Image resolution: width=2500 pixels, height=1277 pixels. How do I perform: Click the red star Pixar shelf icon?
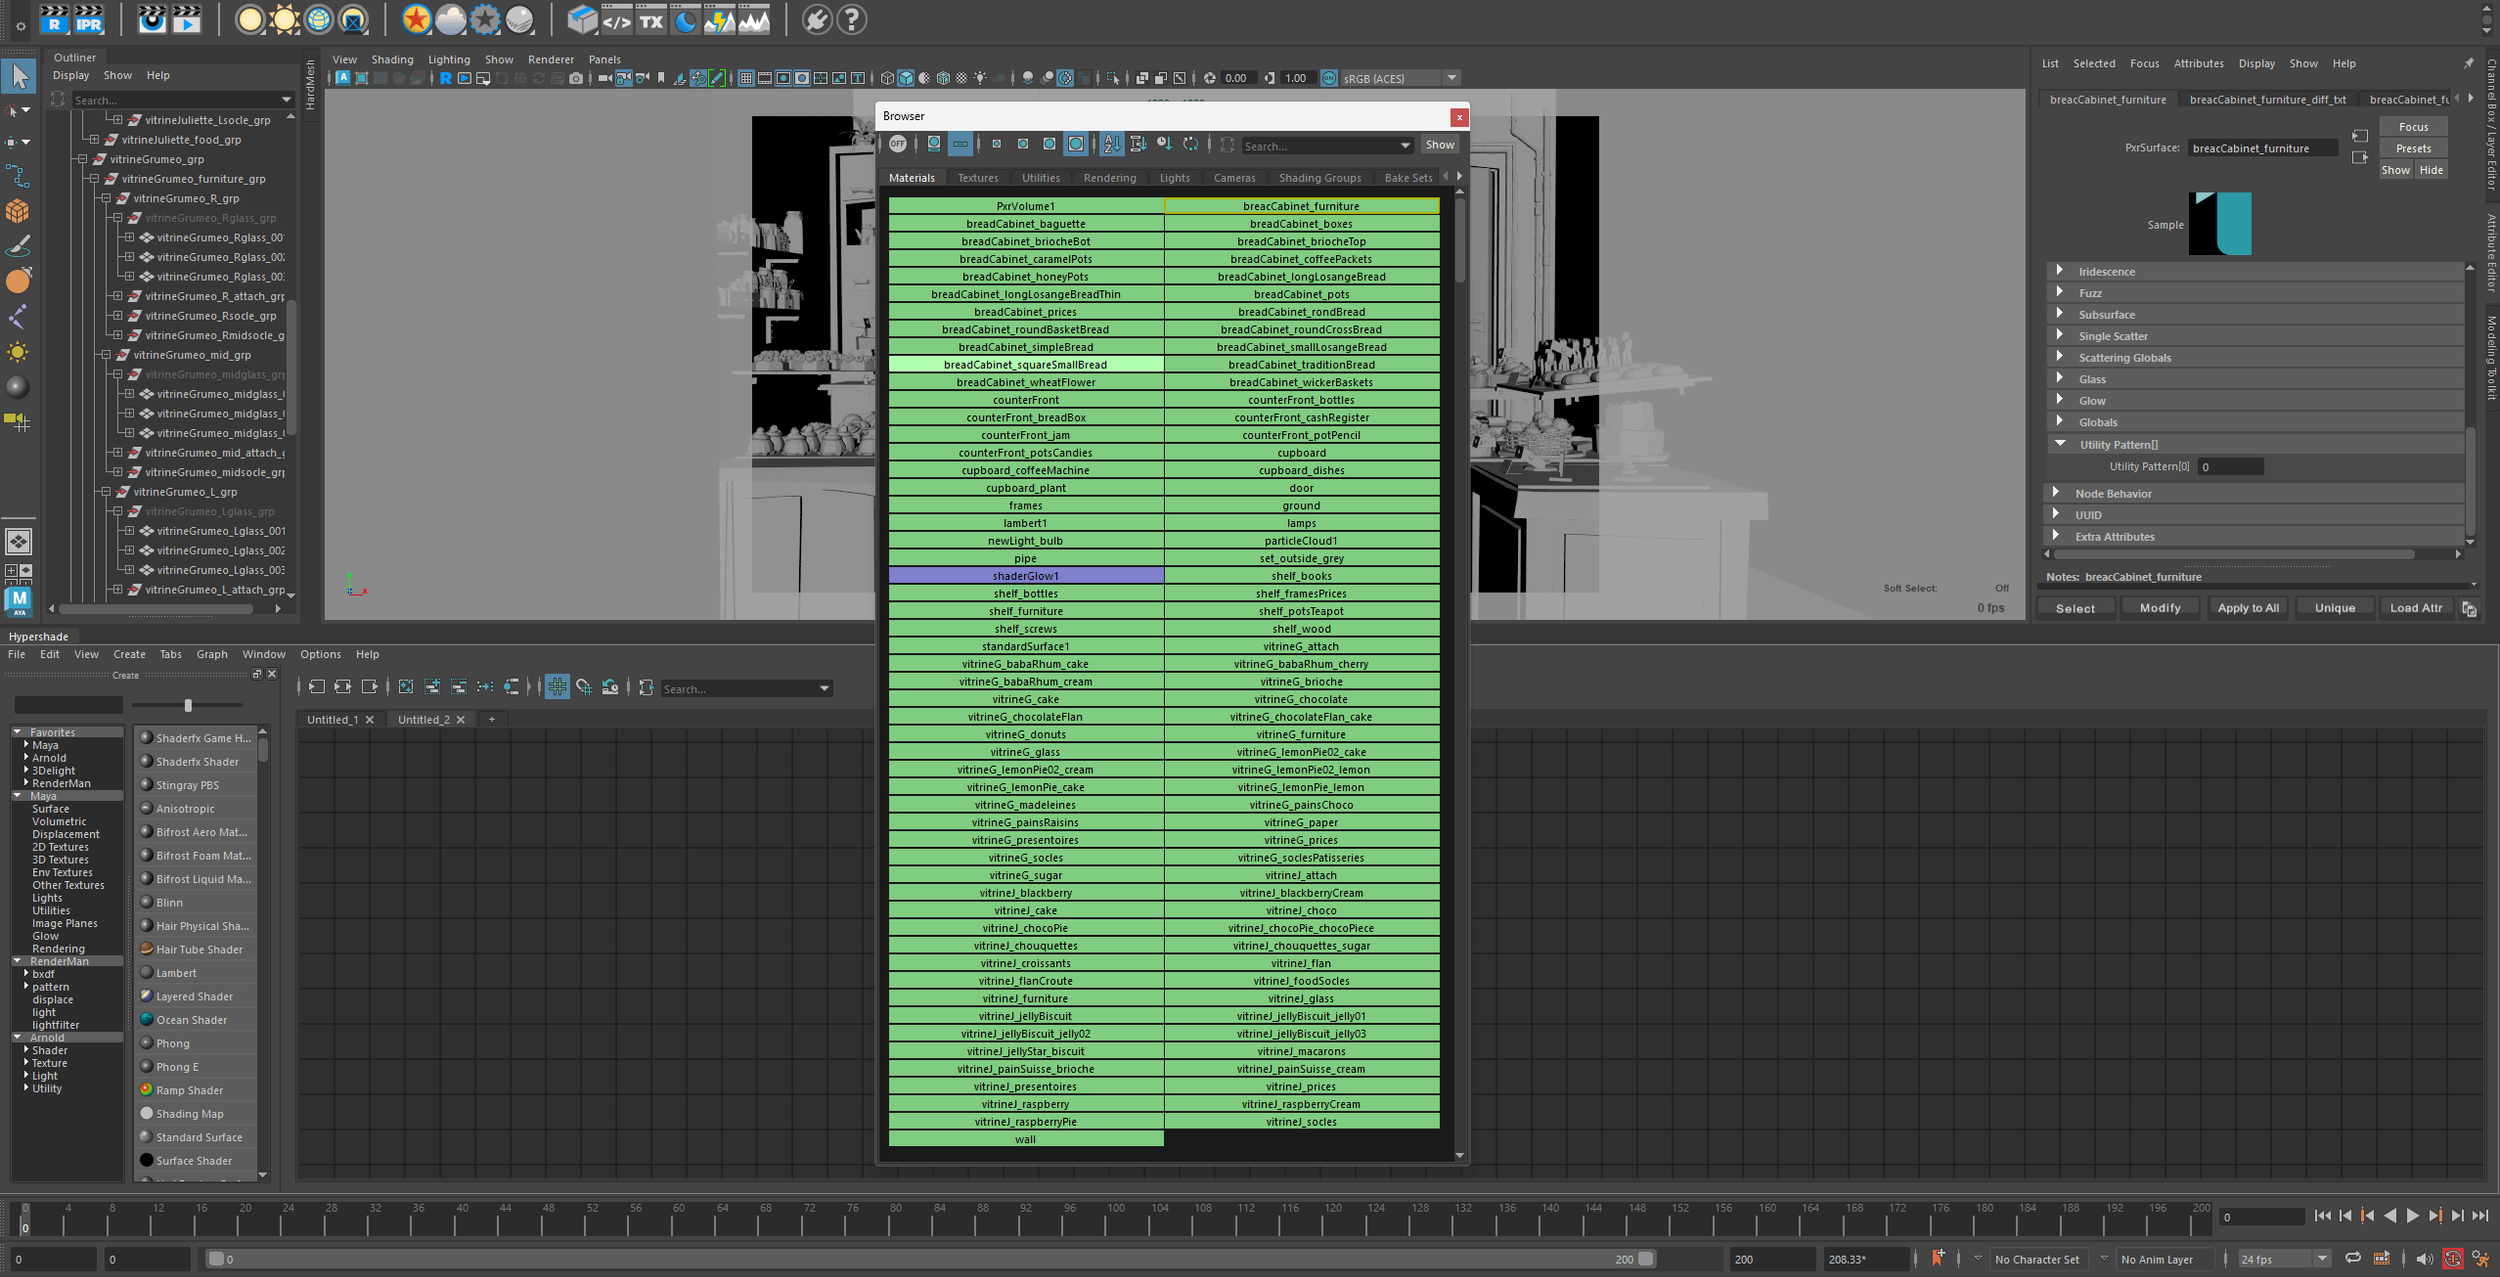pos(416,19)
